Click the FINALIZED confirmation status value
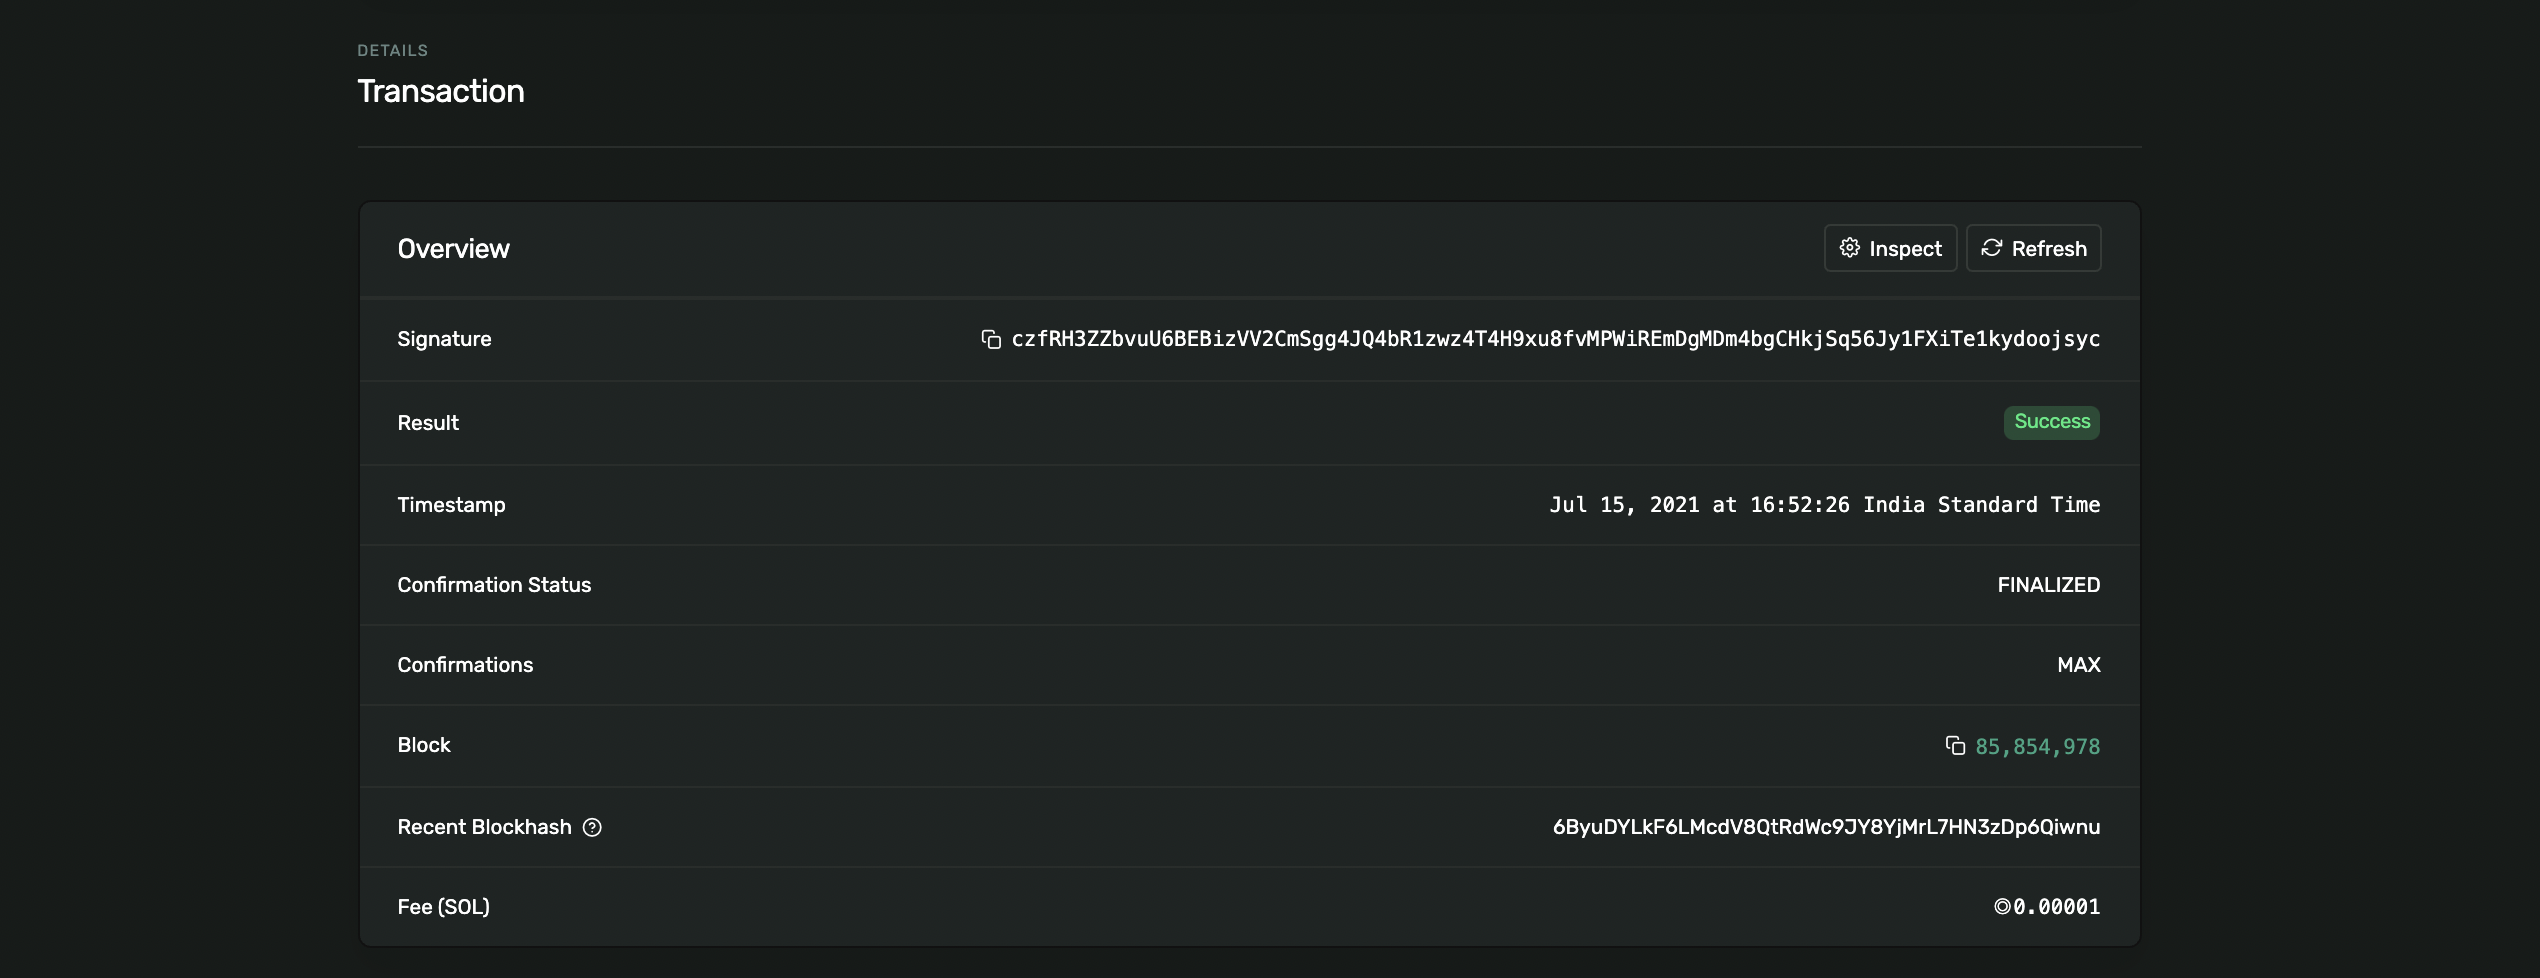Screen dimensions: 2540x978 click(2048, 585)
